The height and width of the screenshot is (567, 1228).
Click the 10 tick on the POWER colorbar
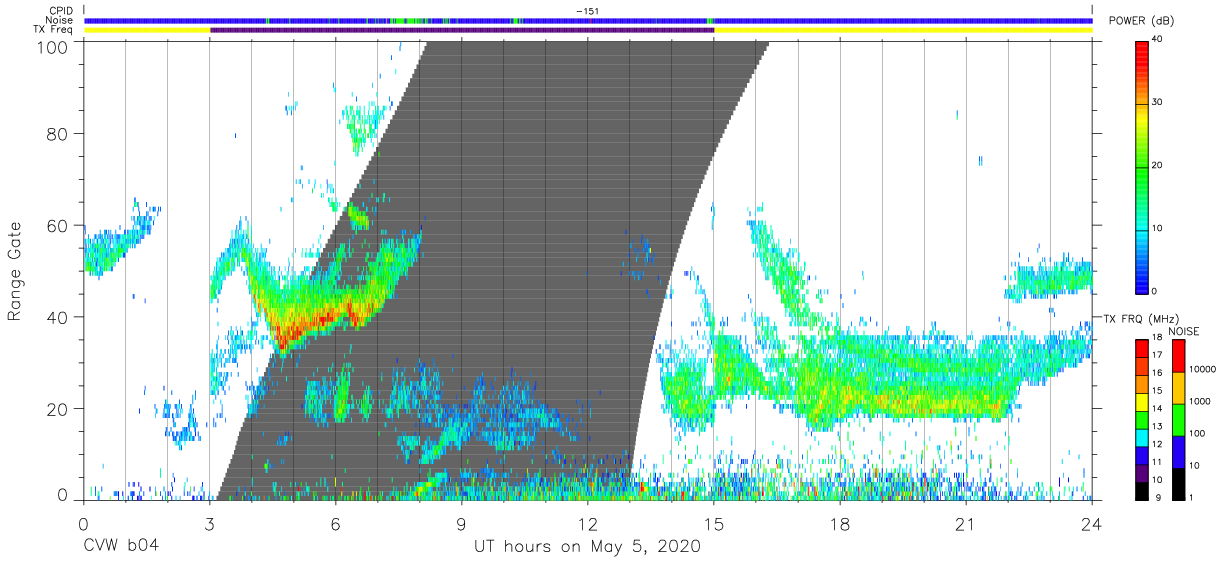point(1158,228)
